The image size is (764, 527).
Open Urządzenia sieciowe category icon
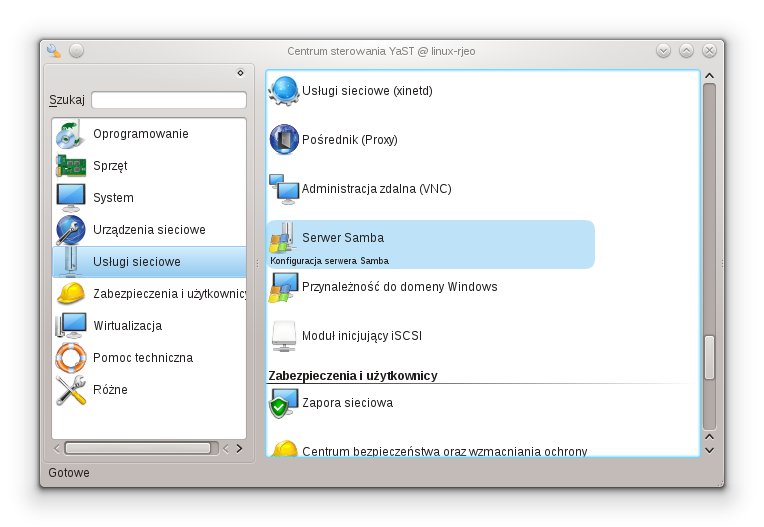pos(71,230)
